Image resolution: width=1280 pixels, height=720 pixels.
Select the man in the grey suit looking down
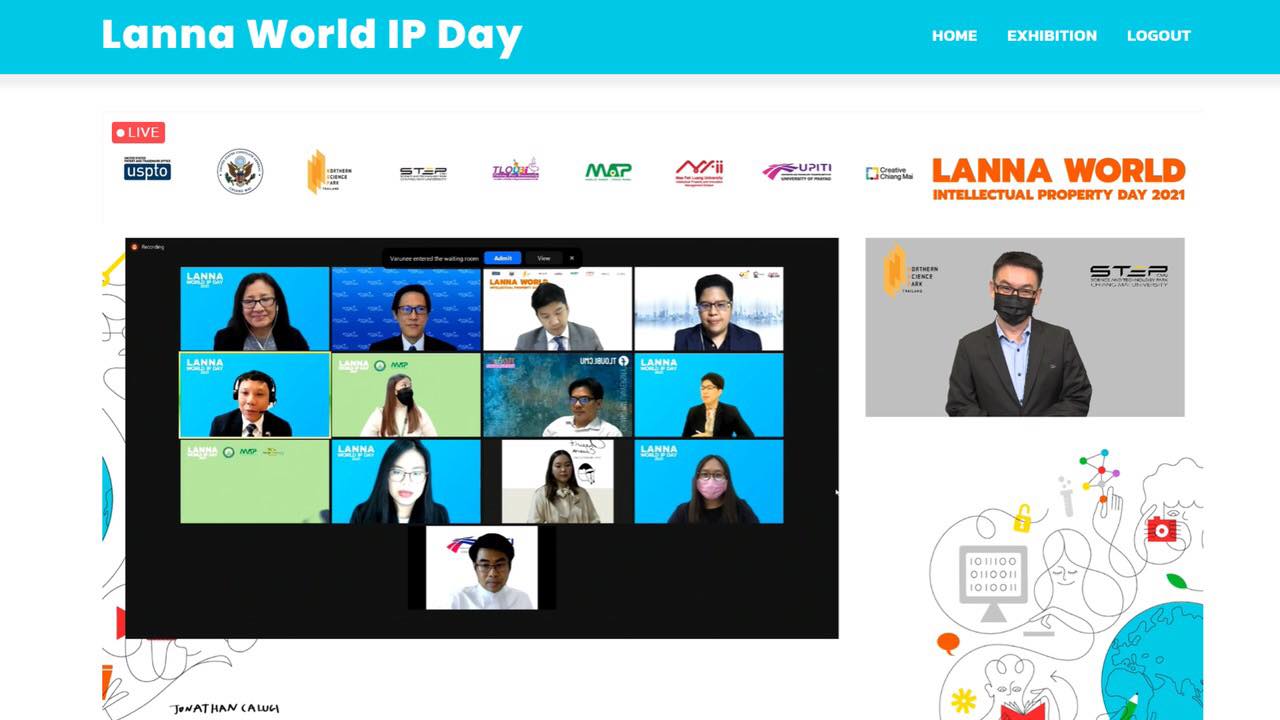click(x=557, y=308)
